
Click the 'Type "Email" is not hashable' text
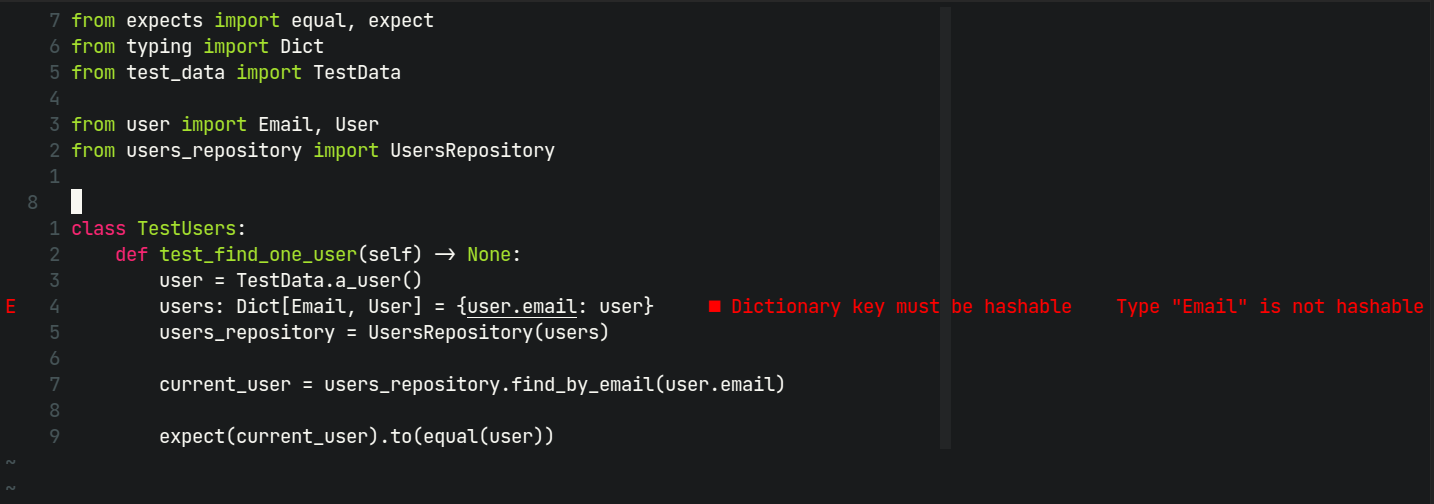(1269, 307)
